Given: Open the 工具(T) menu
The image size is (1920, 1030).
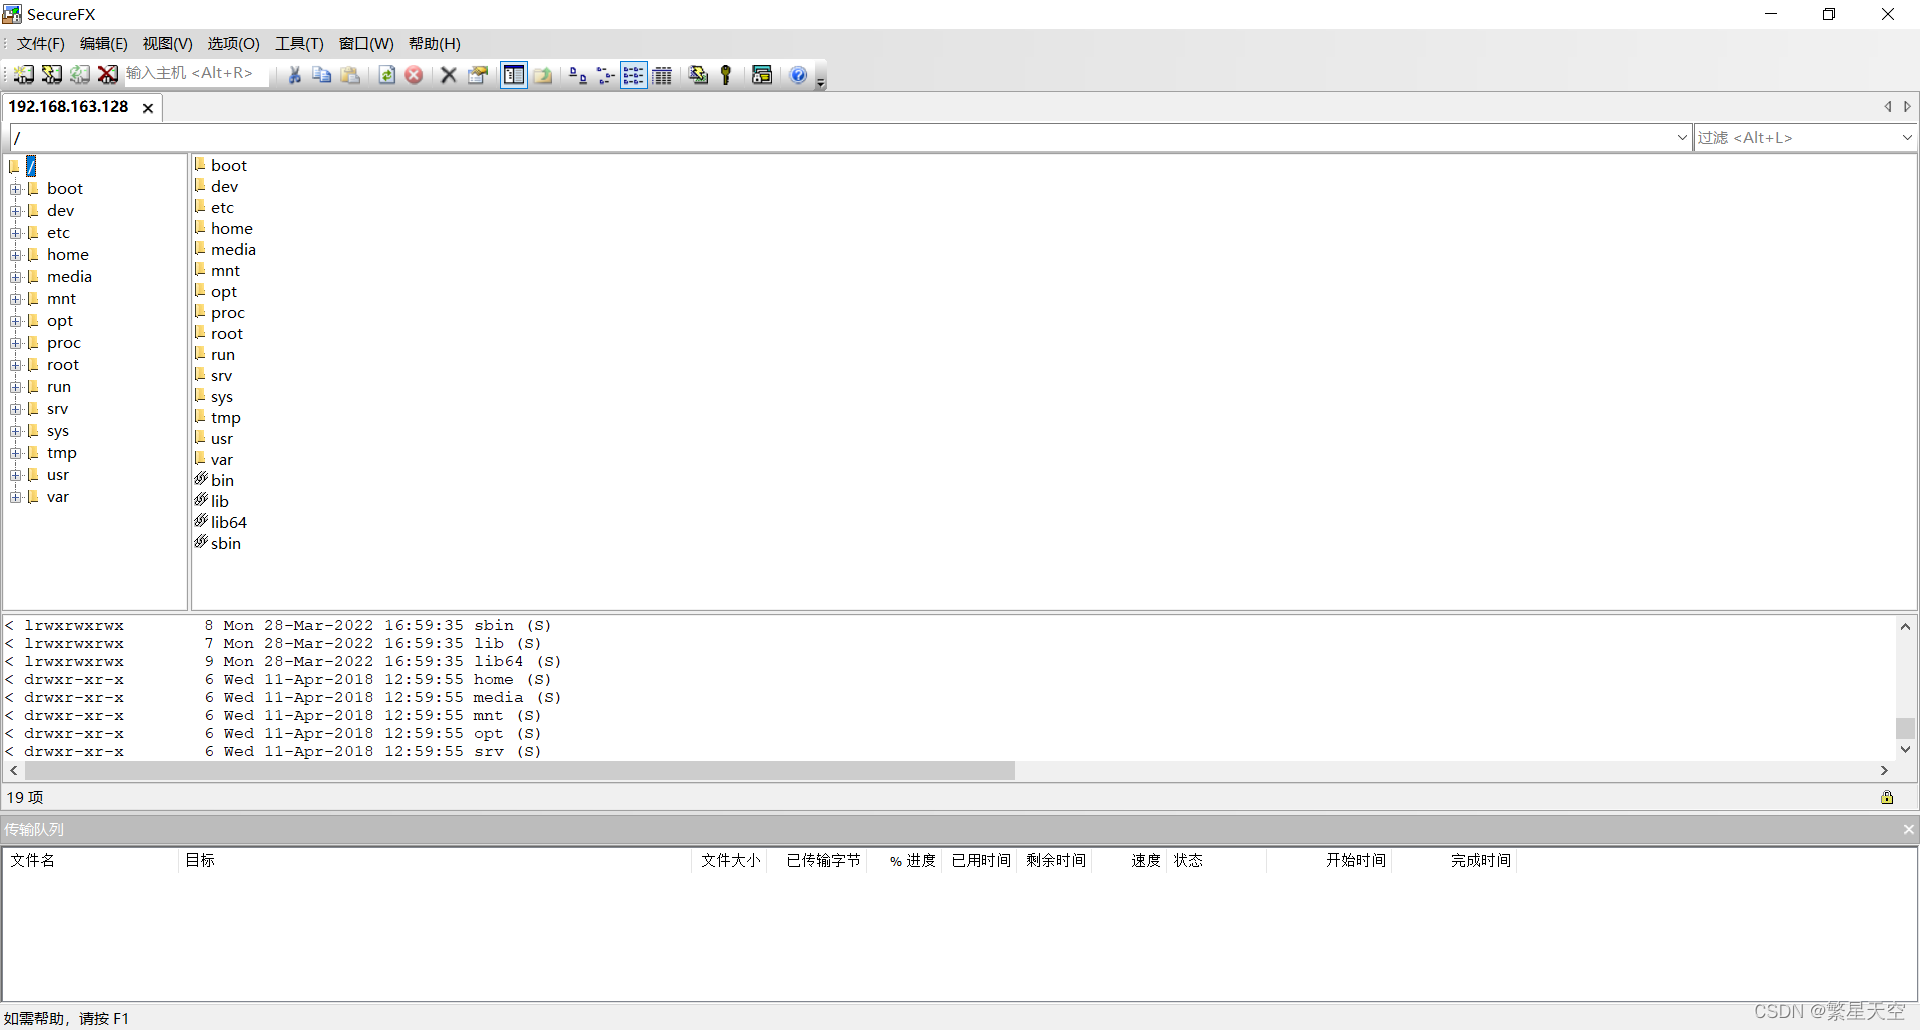Looking at the screenshot, I should tap(300, 44).
